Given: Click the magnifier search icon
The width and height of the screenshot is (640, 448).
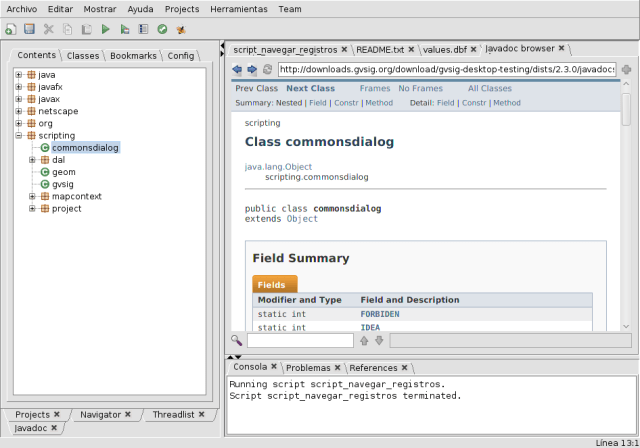Looking at the screenshot, I should (x=237, y=341).
